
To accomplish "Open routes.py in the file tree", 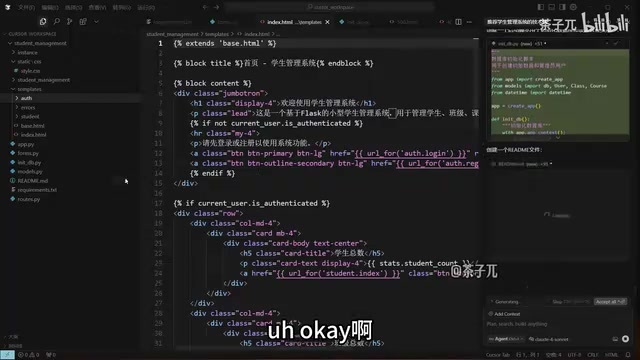I will [x=29, y=199].
